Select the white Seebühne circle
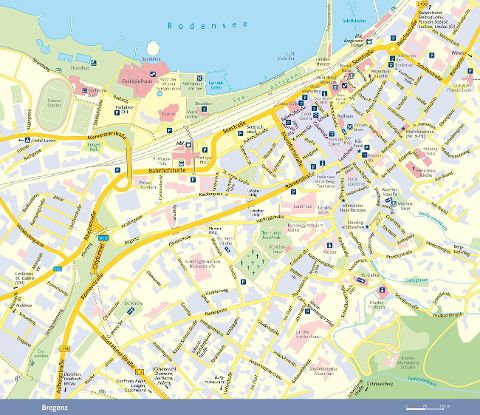 tap(153, 48)
